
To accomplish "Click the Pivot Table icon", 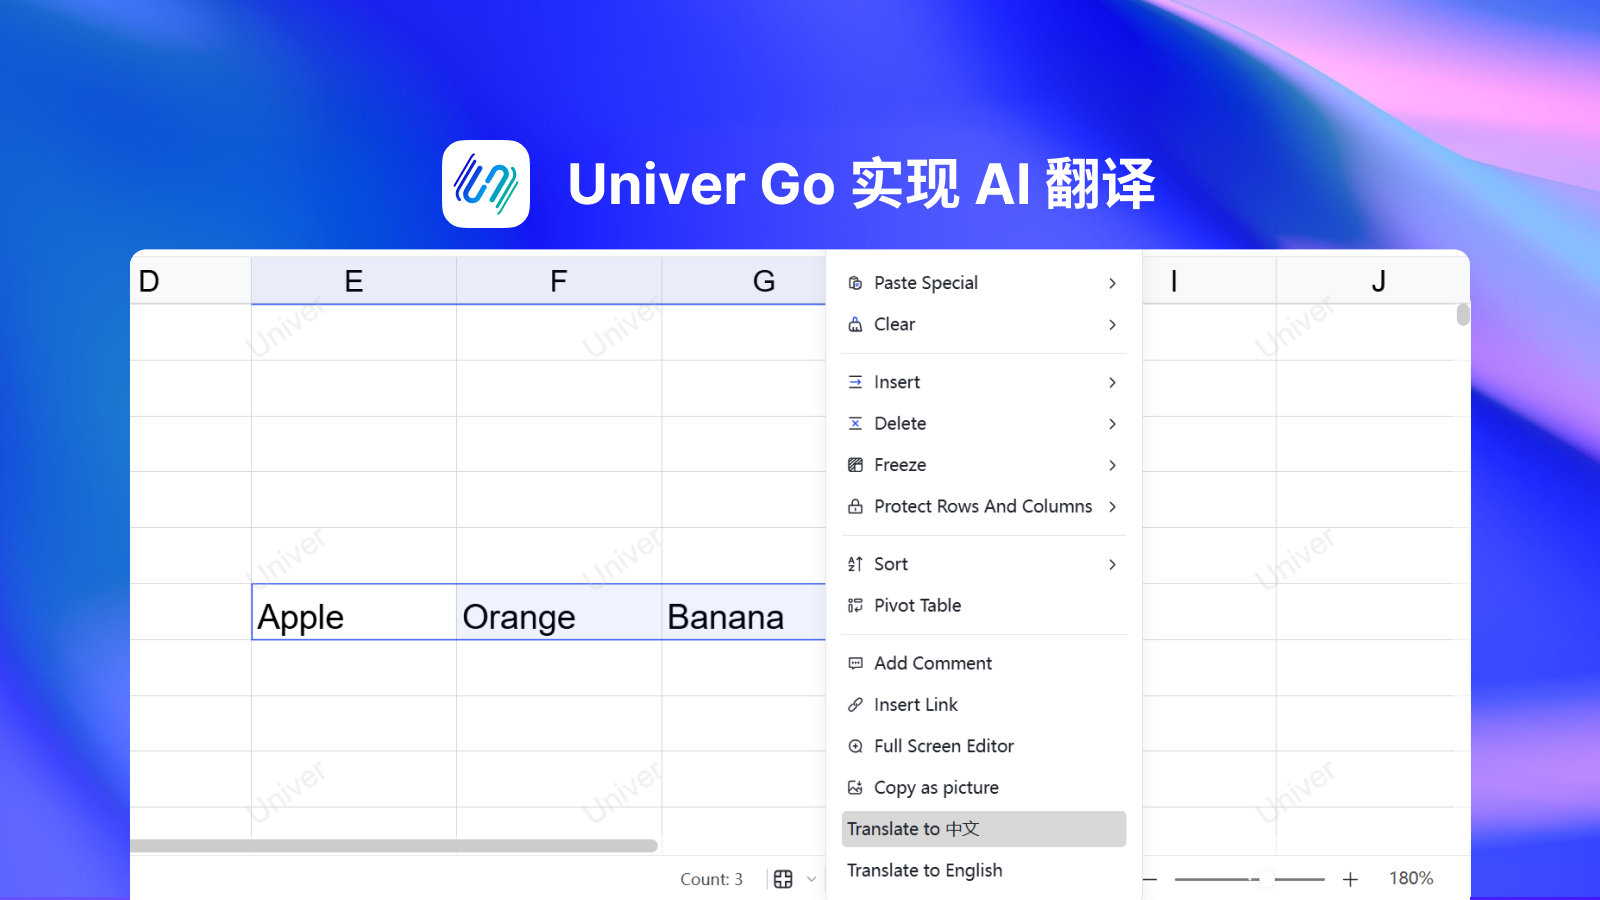I will tap(855, 605).
